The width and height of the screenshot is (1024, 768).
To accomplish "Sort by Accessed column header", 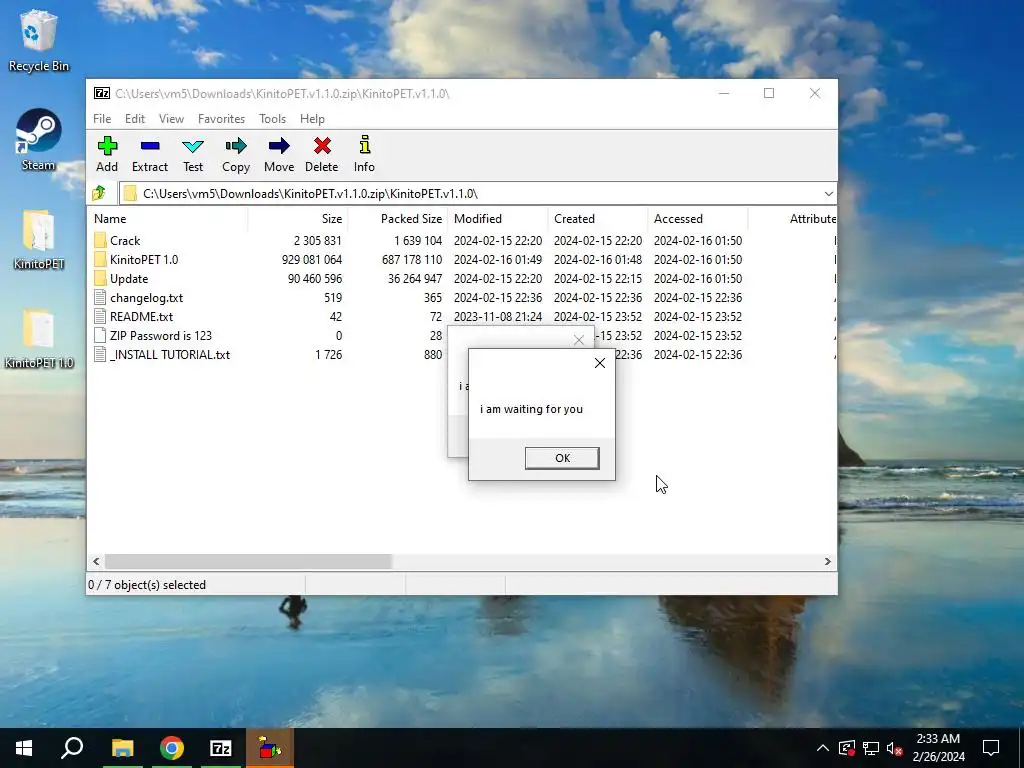I will click(697, 219).
